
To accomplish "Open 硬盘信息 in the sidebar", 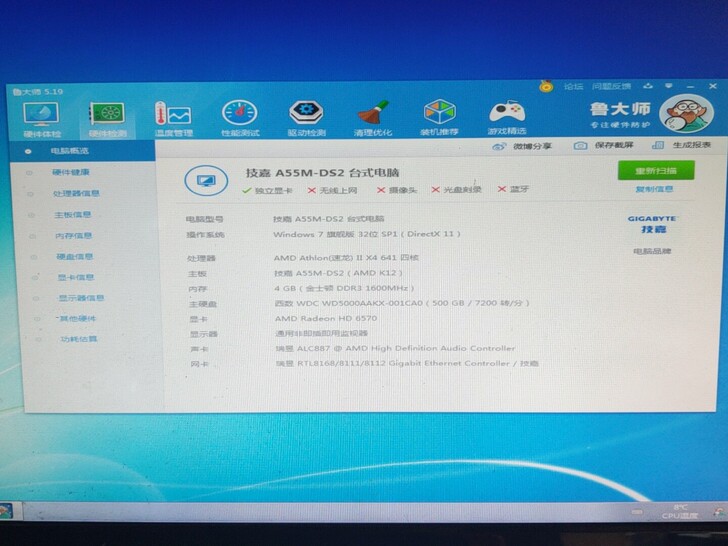I will point(75,256).
